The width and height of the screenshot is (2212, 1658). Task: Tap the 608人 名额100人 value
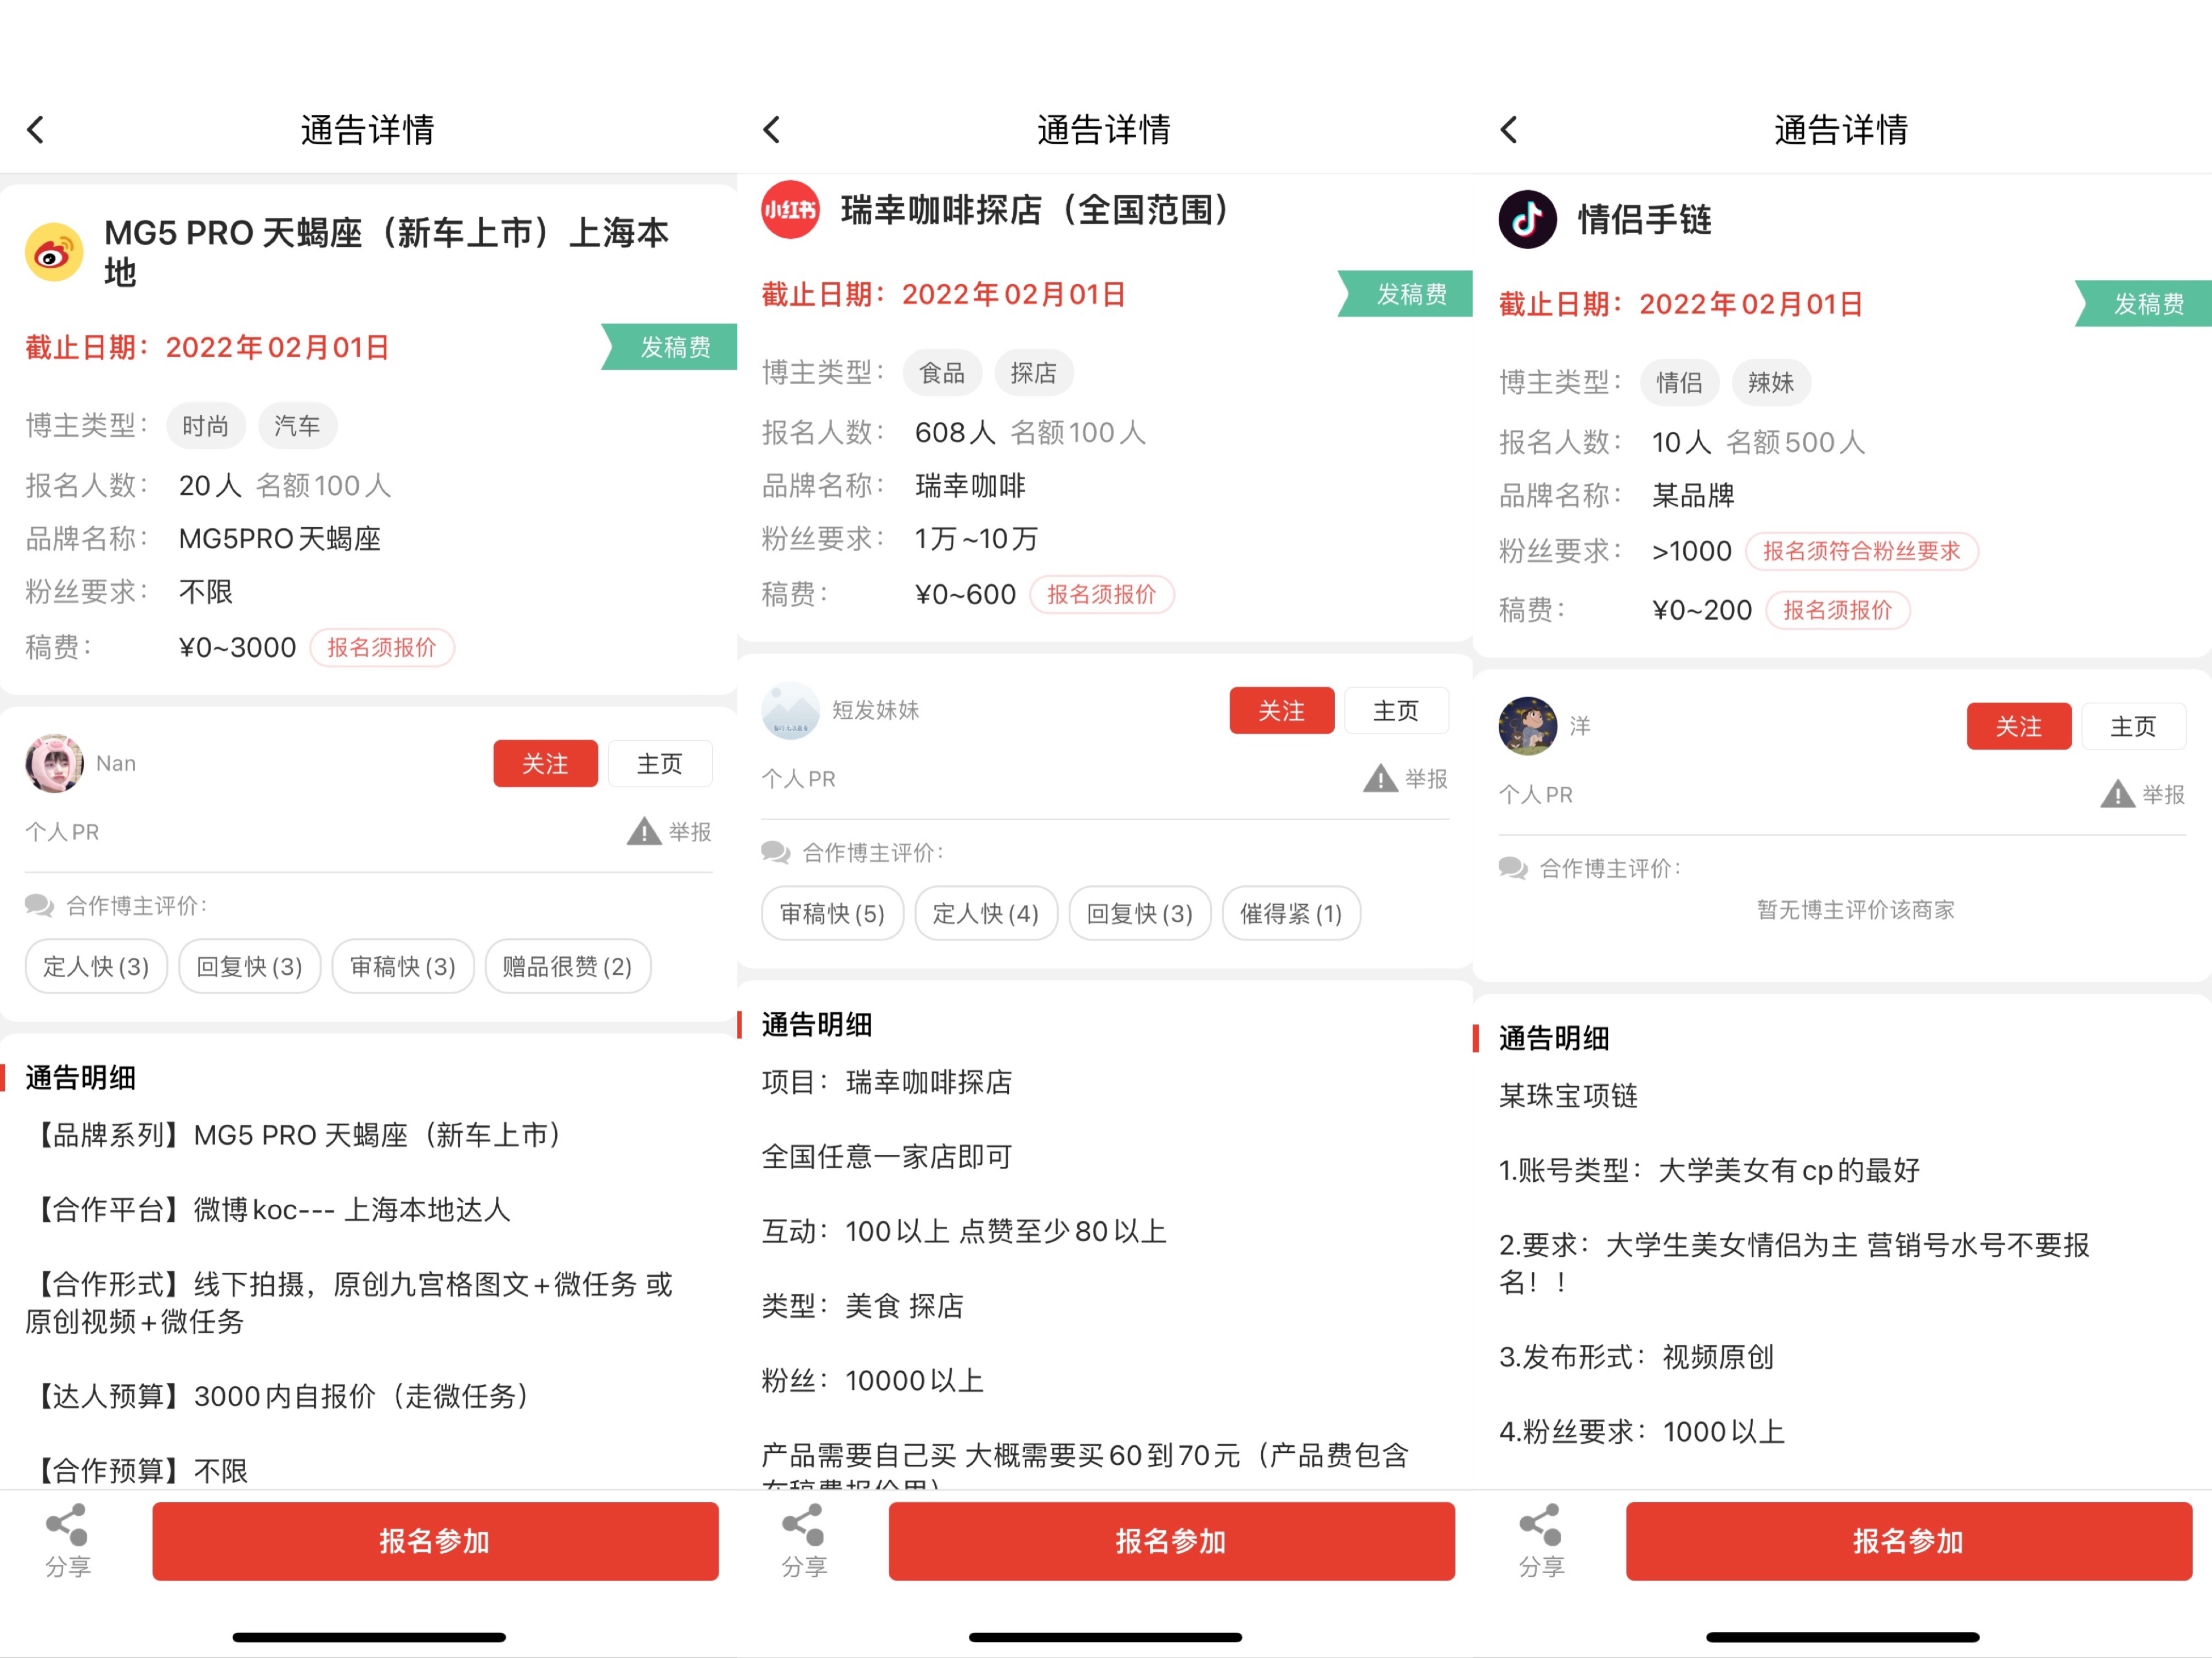click(x=1030, y=432)
